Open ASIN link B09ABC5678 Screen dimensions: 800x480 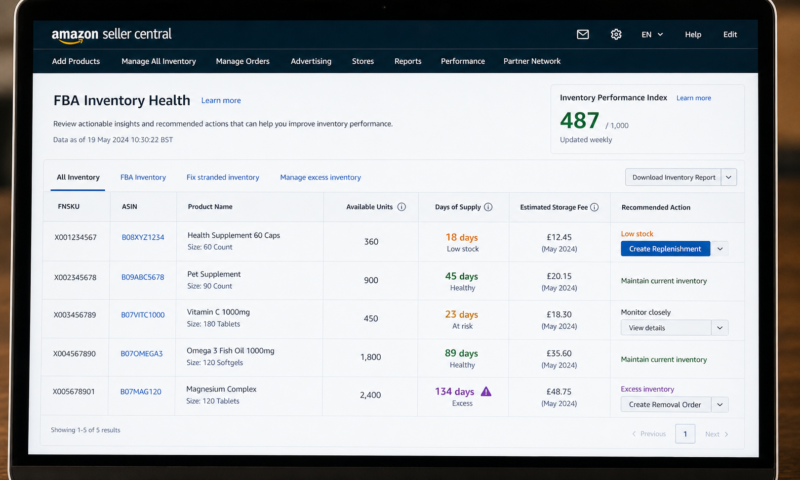[x=142, y=277]
